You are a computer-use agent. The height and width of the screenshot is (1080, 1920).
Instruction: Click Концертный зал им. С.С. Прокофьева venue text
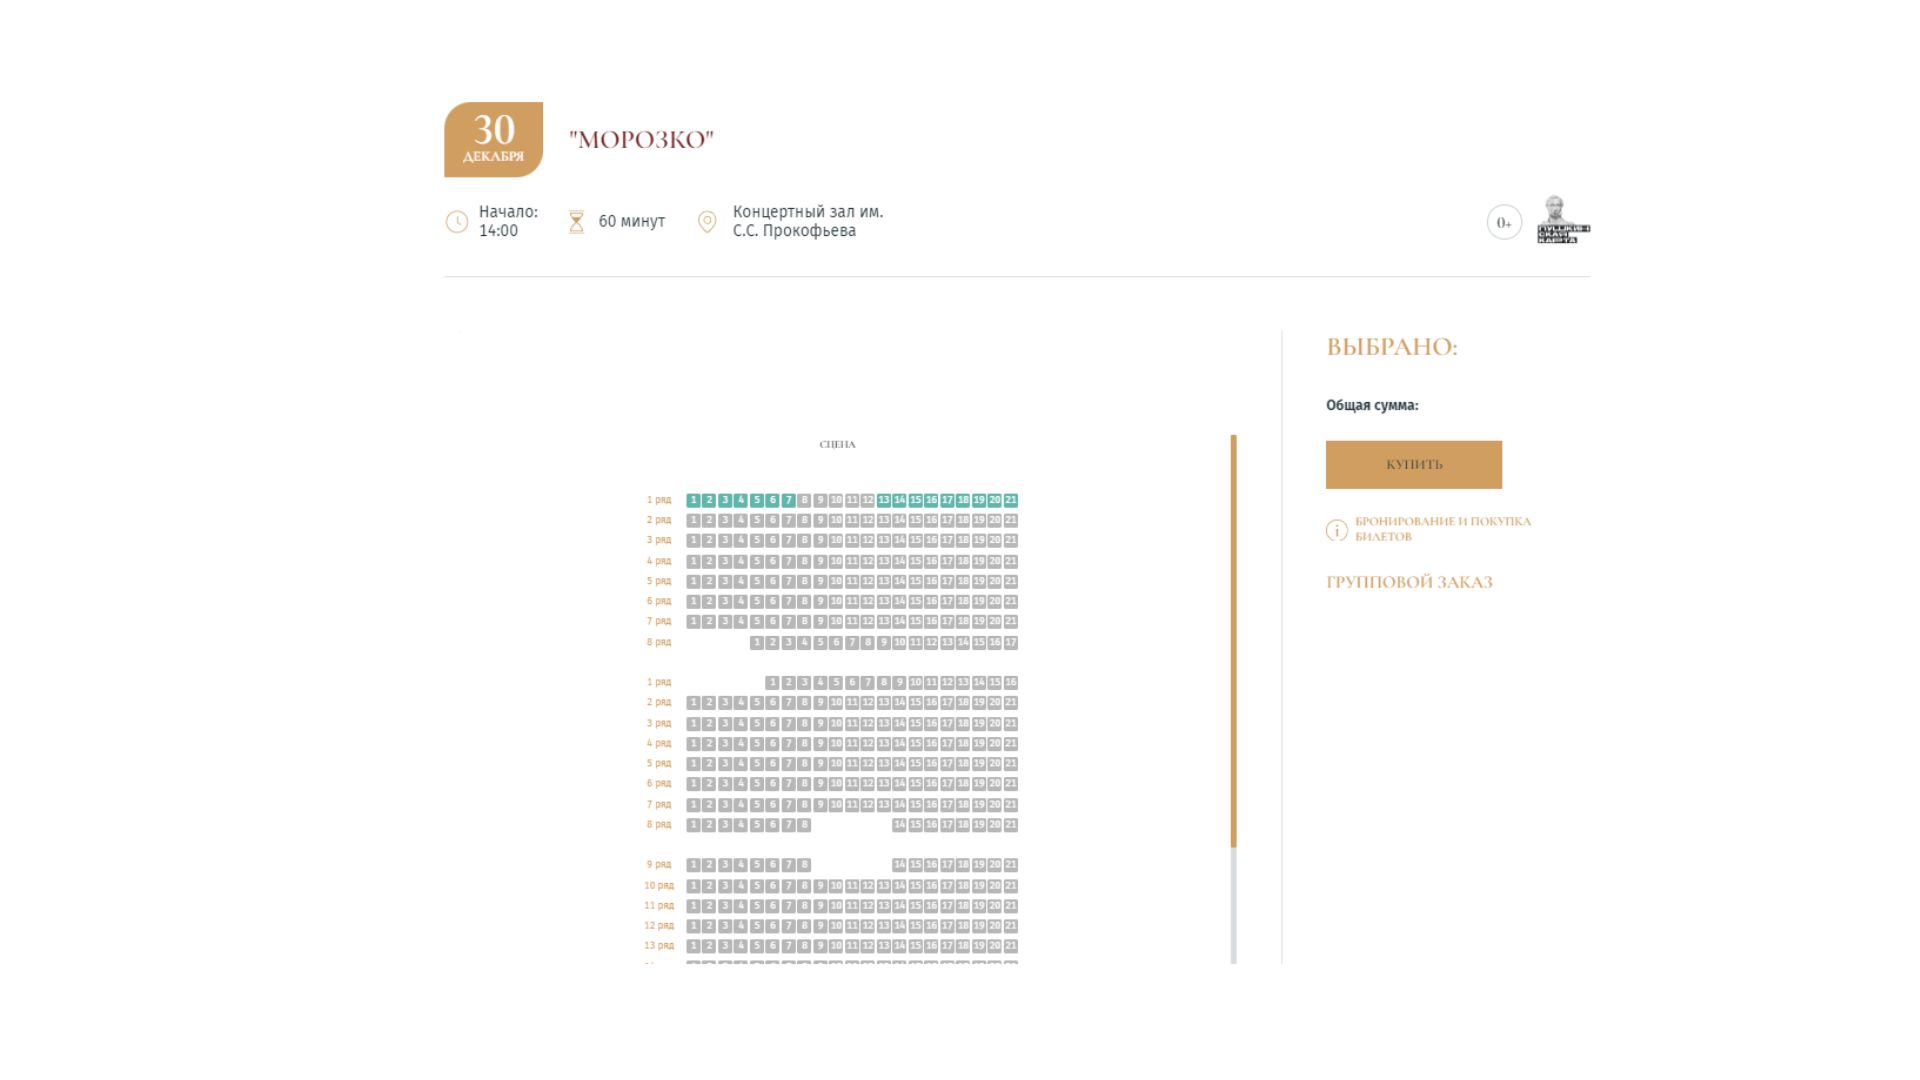click(807, 221)
